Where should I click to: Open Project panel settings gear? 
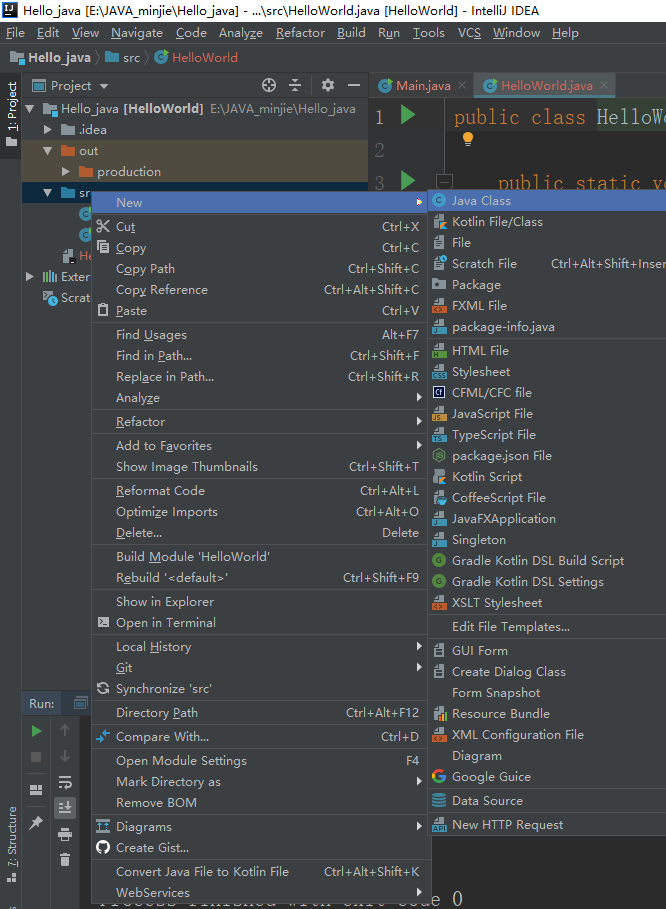pyautogui.click(x=327, y=85)
